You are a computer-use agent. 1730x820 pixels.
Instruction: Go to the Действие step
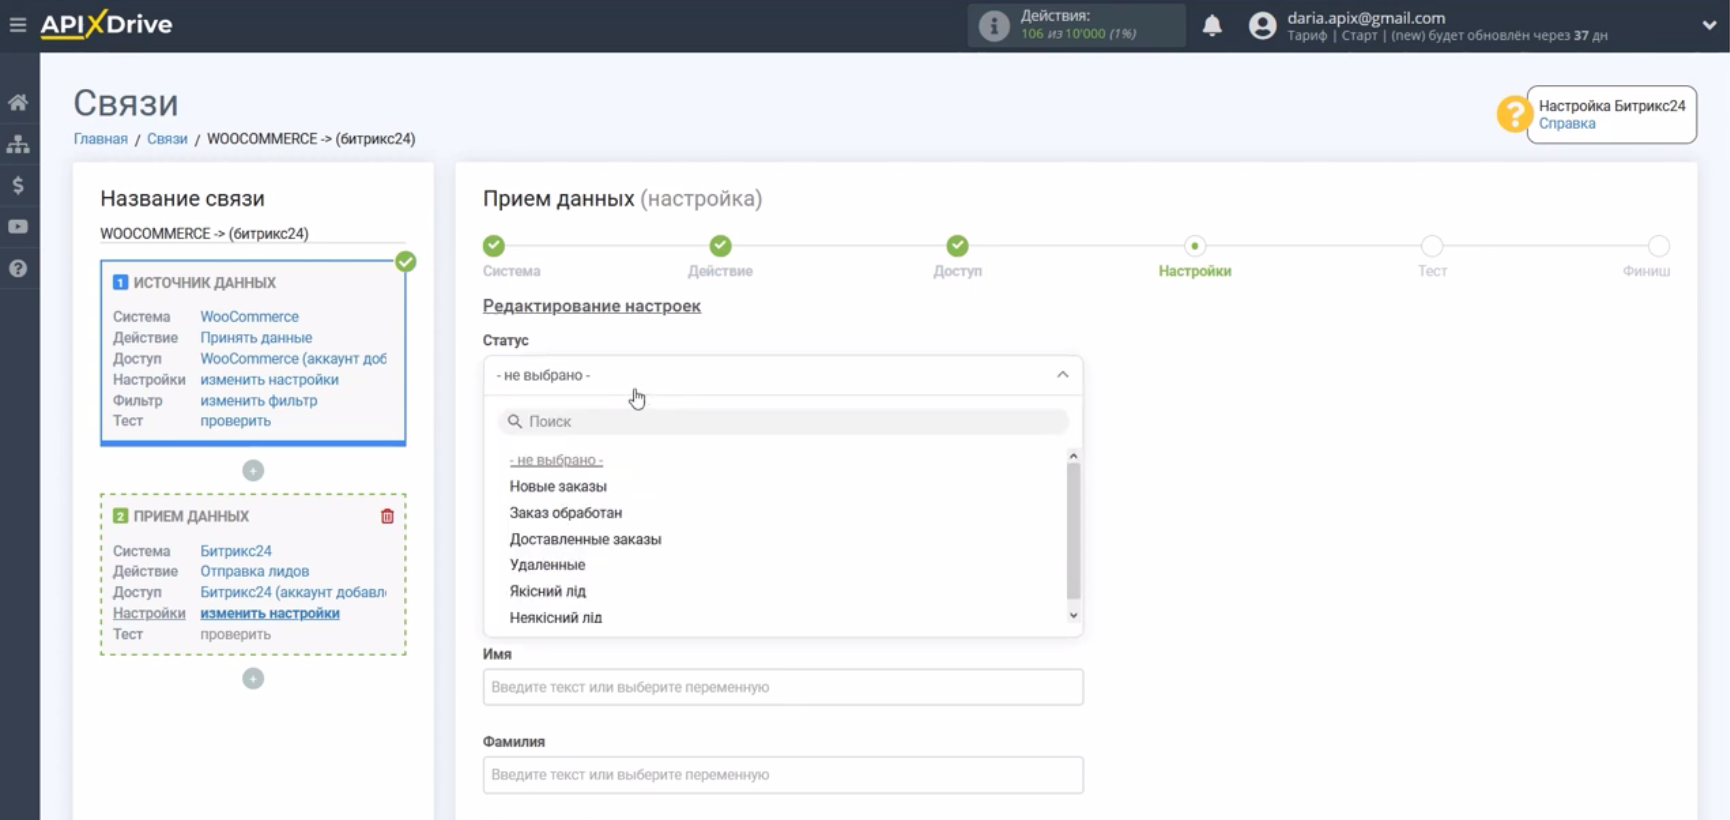[720, 246]
